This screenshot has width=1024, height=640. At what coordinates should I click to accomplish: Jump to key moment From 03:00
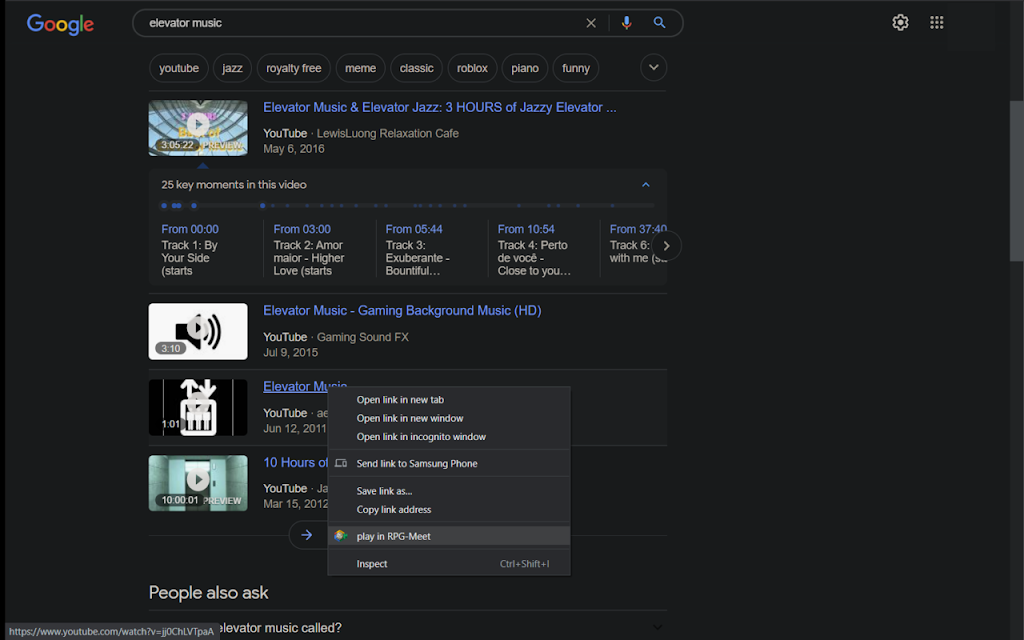[x=302, y=229]
